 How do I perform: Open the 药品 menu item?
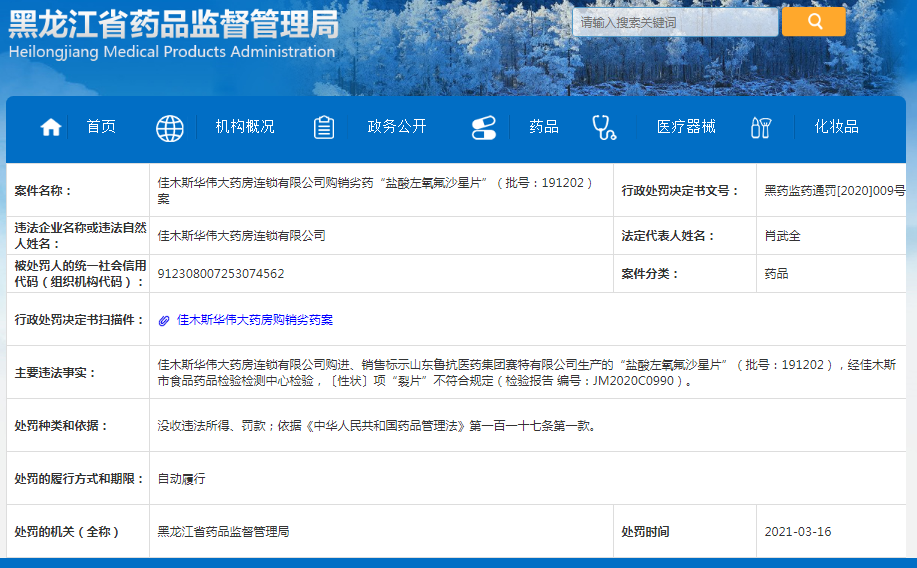(544, 126)
